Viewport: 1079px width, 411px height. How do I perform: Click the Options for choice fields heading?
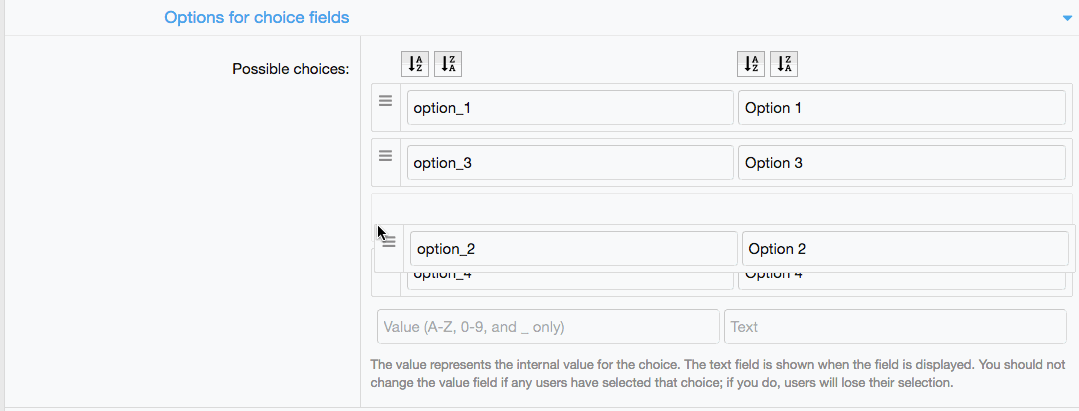click(257, 17)
